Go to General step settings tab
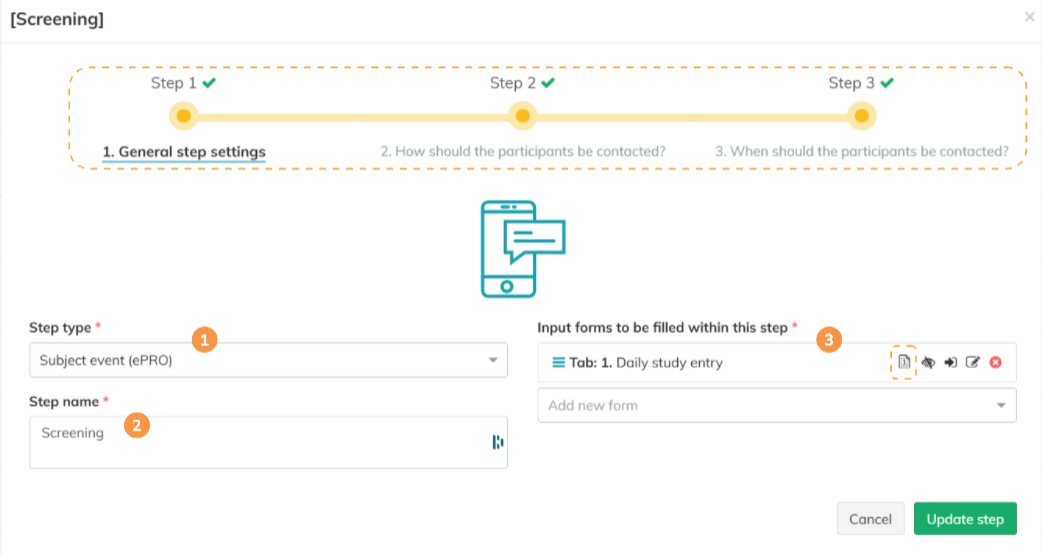The height and width of the screenshot is (555, 1042). pos(184,152)
